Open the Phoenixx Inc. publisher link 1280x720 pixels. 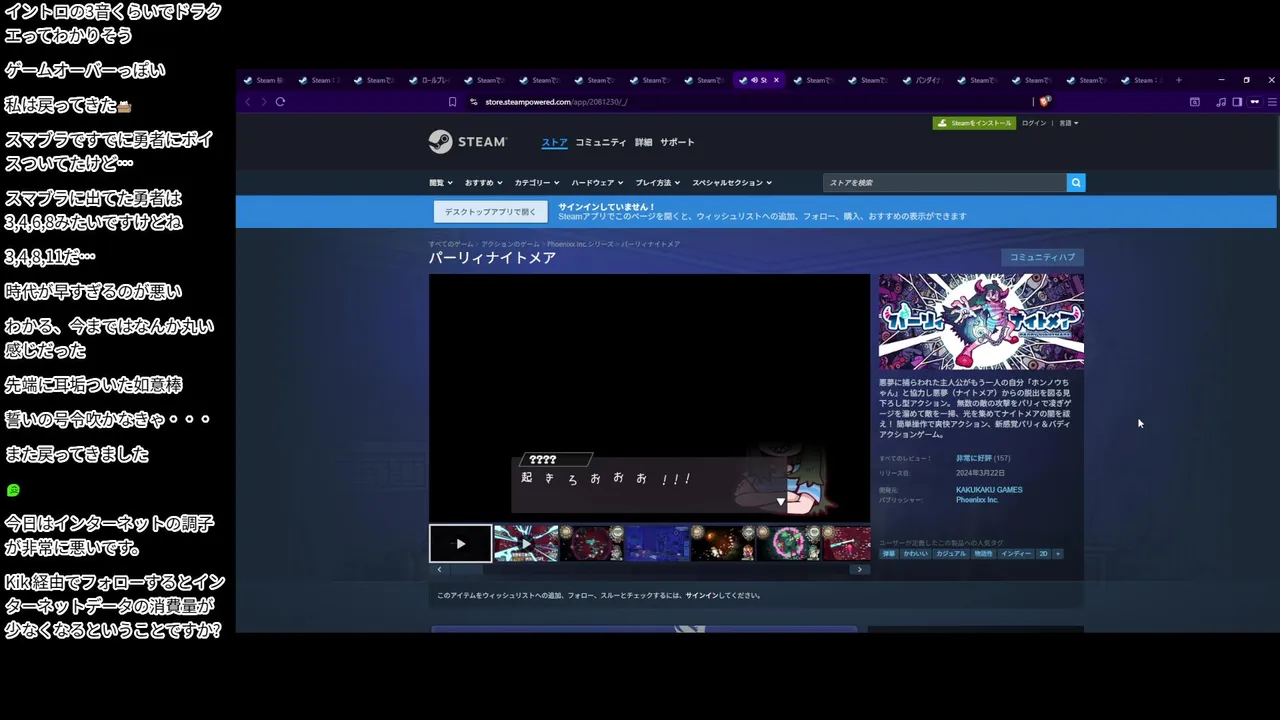[x=977, y=500]
